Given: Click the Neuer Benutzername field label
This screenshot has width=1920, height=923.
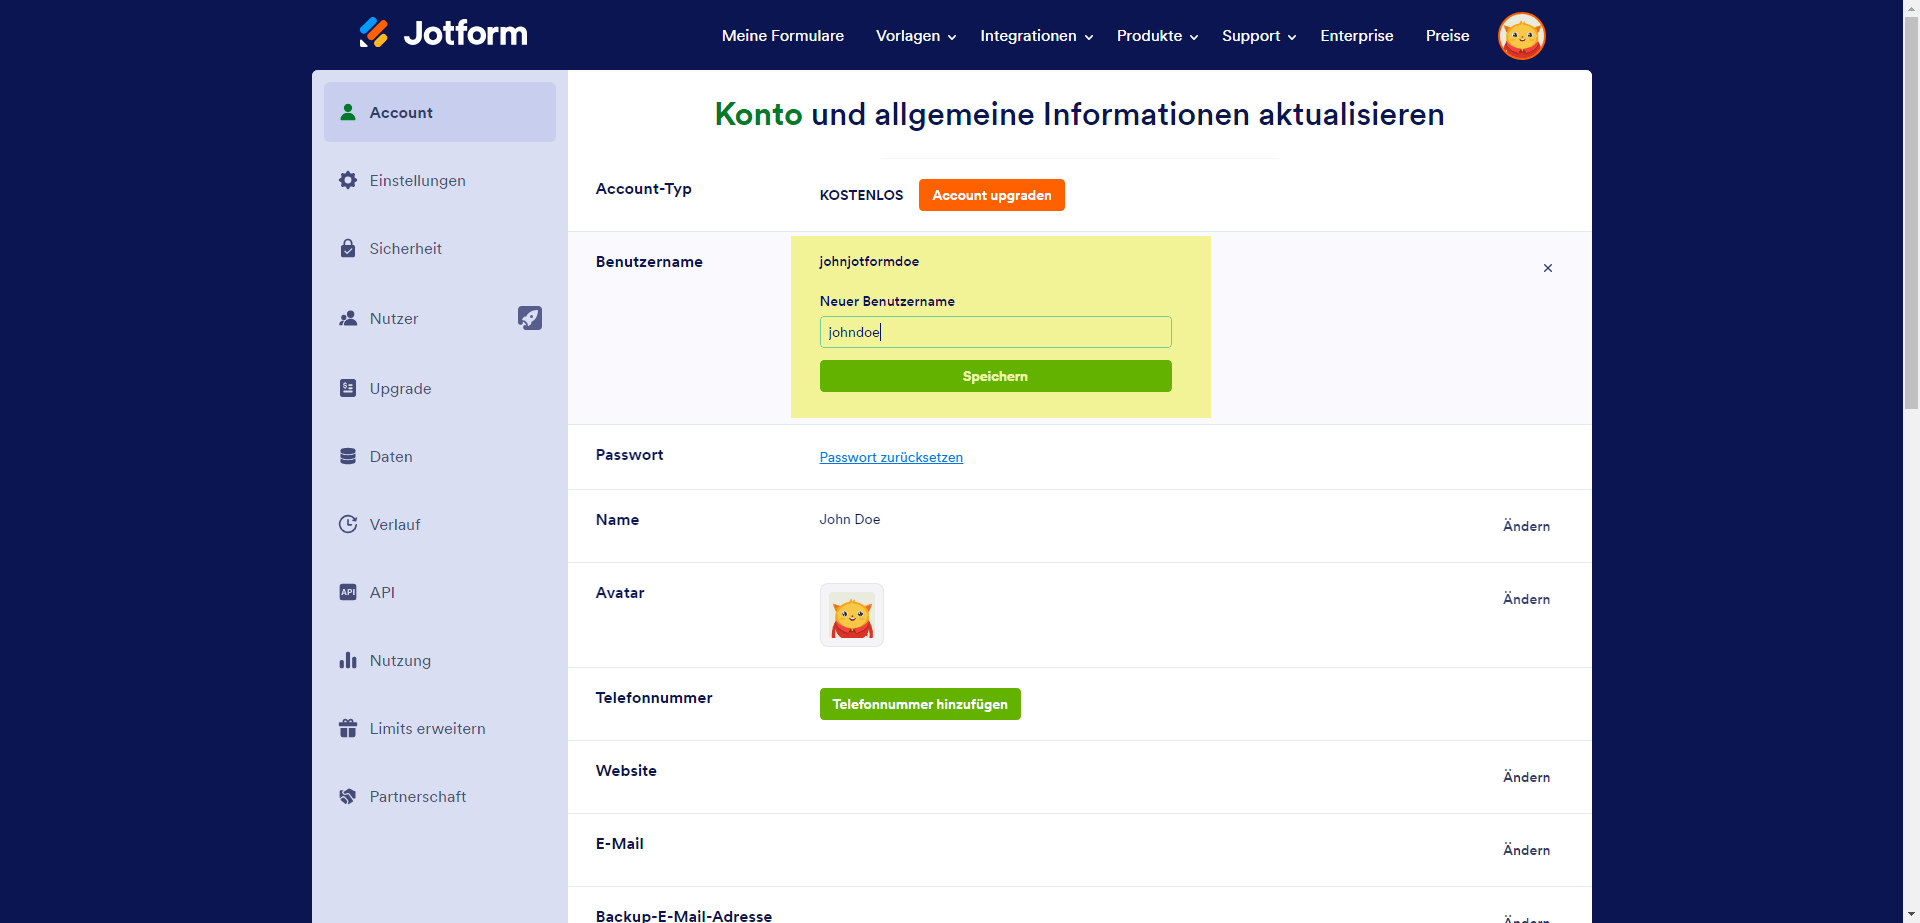Looking at the screenshot, I should point(887,301).
